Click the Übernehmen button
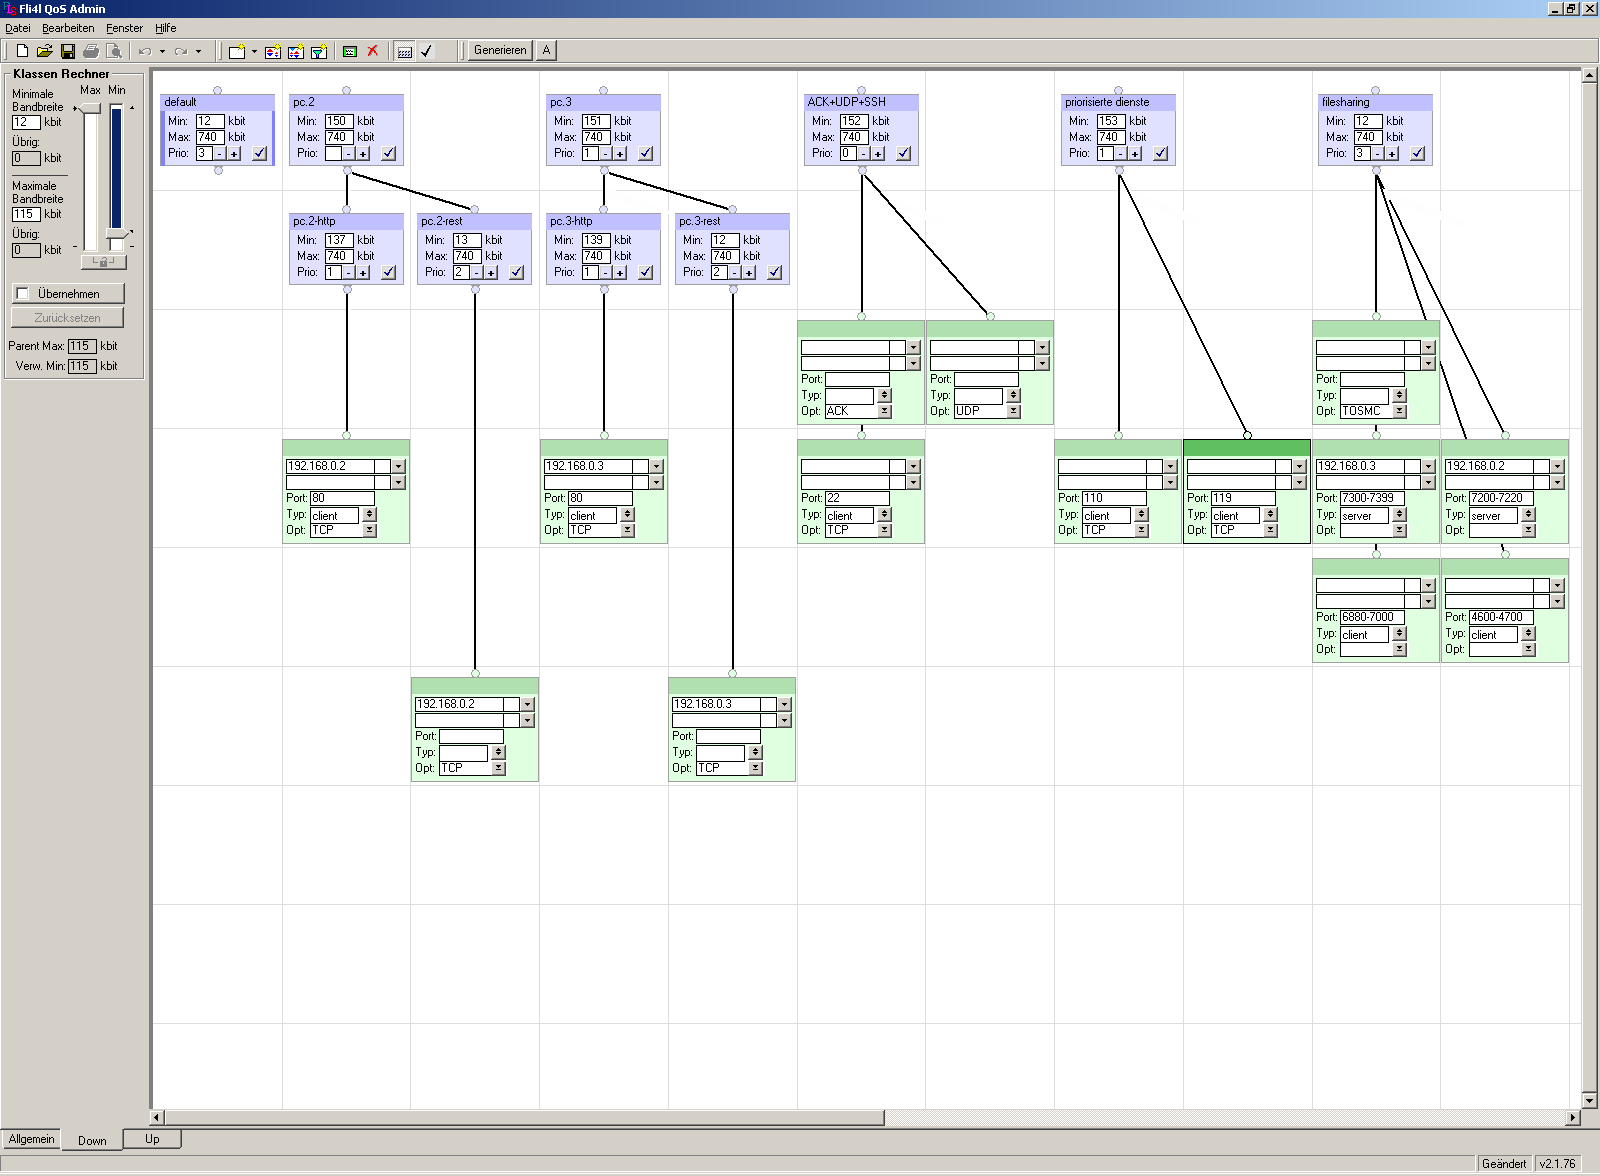The width and height of the screenshot is (1600, 1176). click(68, 294)
